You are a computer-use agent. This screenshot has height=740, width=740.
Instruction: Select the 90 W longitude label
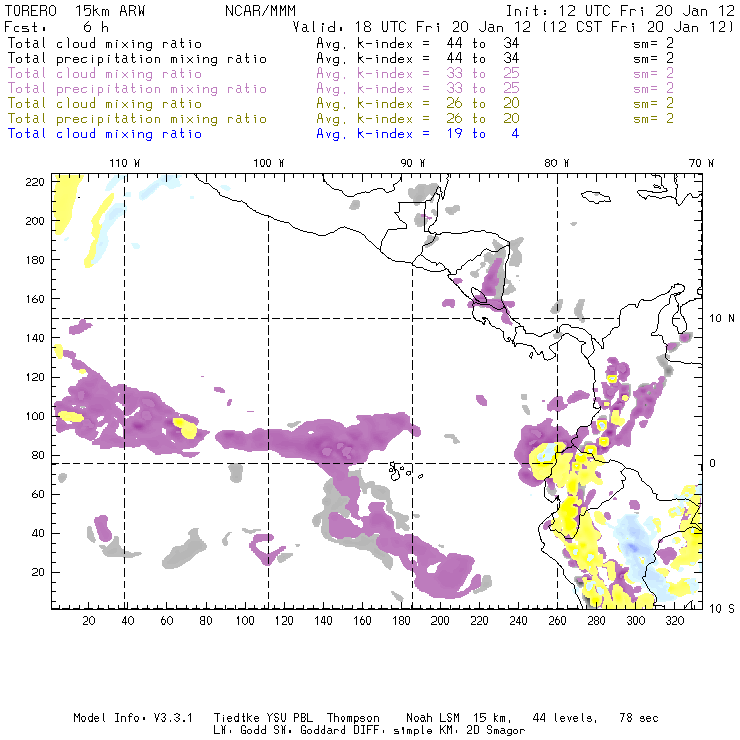pos(413,163)
